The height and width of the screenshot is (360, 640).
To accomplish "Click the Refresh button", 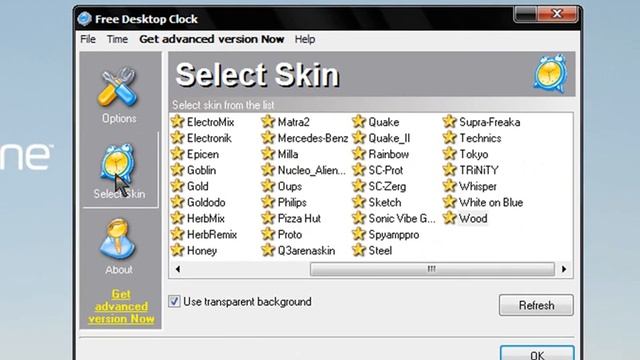I will pos(536,305).
